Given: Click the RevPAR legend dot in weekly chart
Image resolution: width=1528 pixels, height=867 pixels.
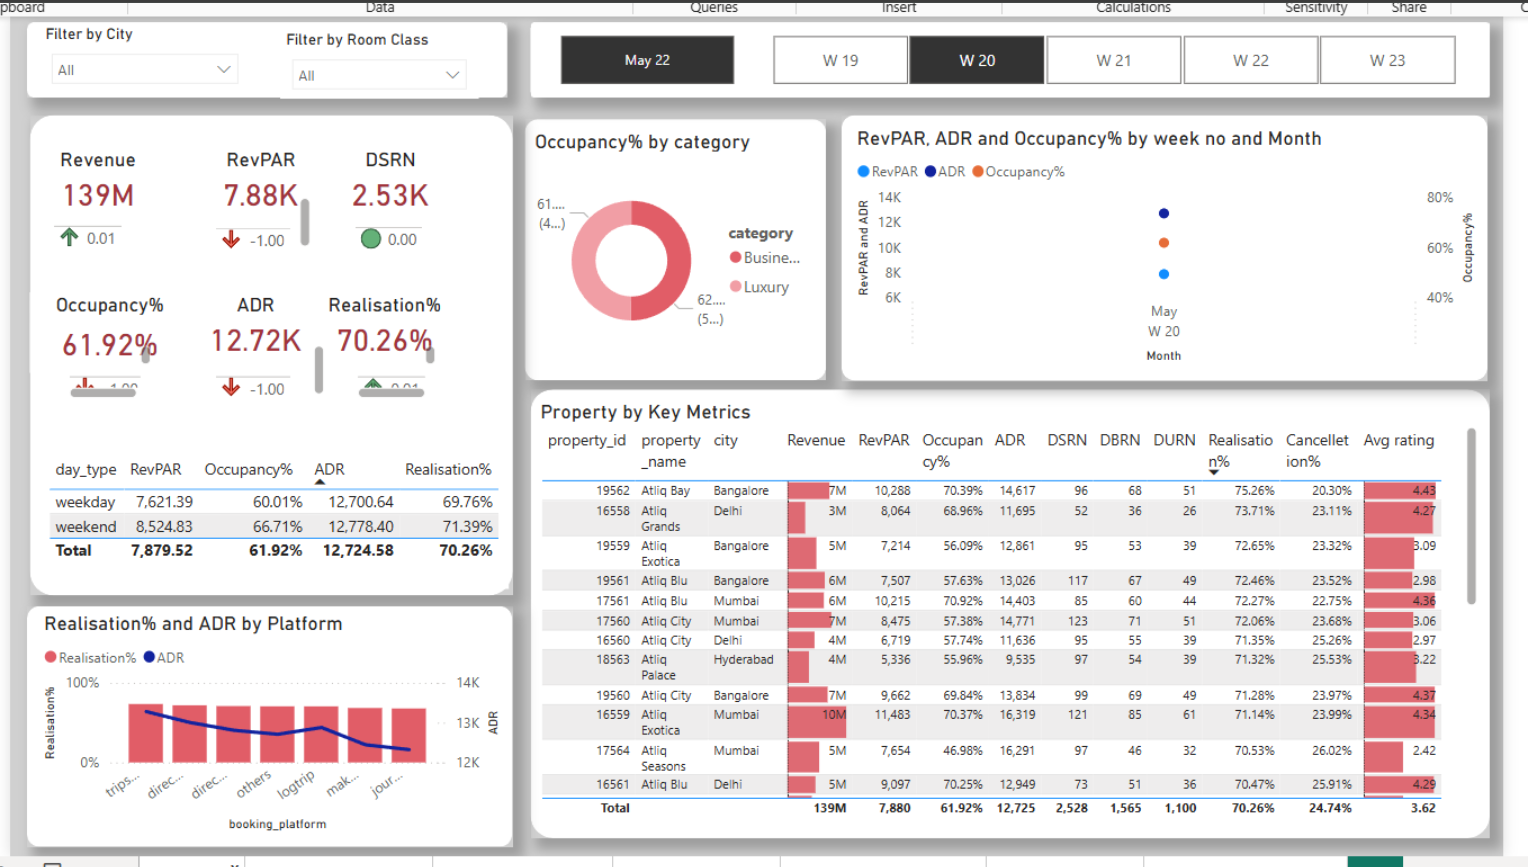Looking at the screenshot, I should [863, 171].
